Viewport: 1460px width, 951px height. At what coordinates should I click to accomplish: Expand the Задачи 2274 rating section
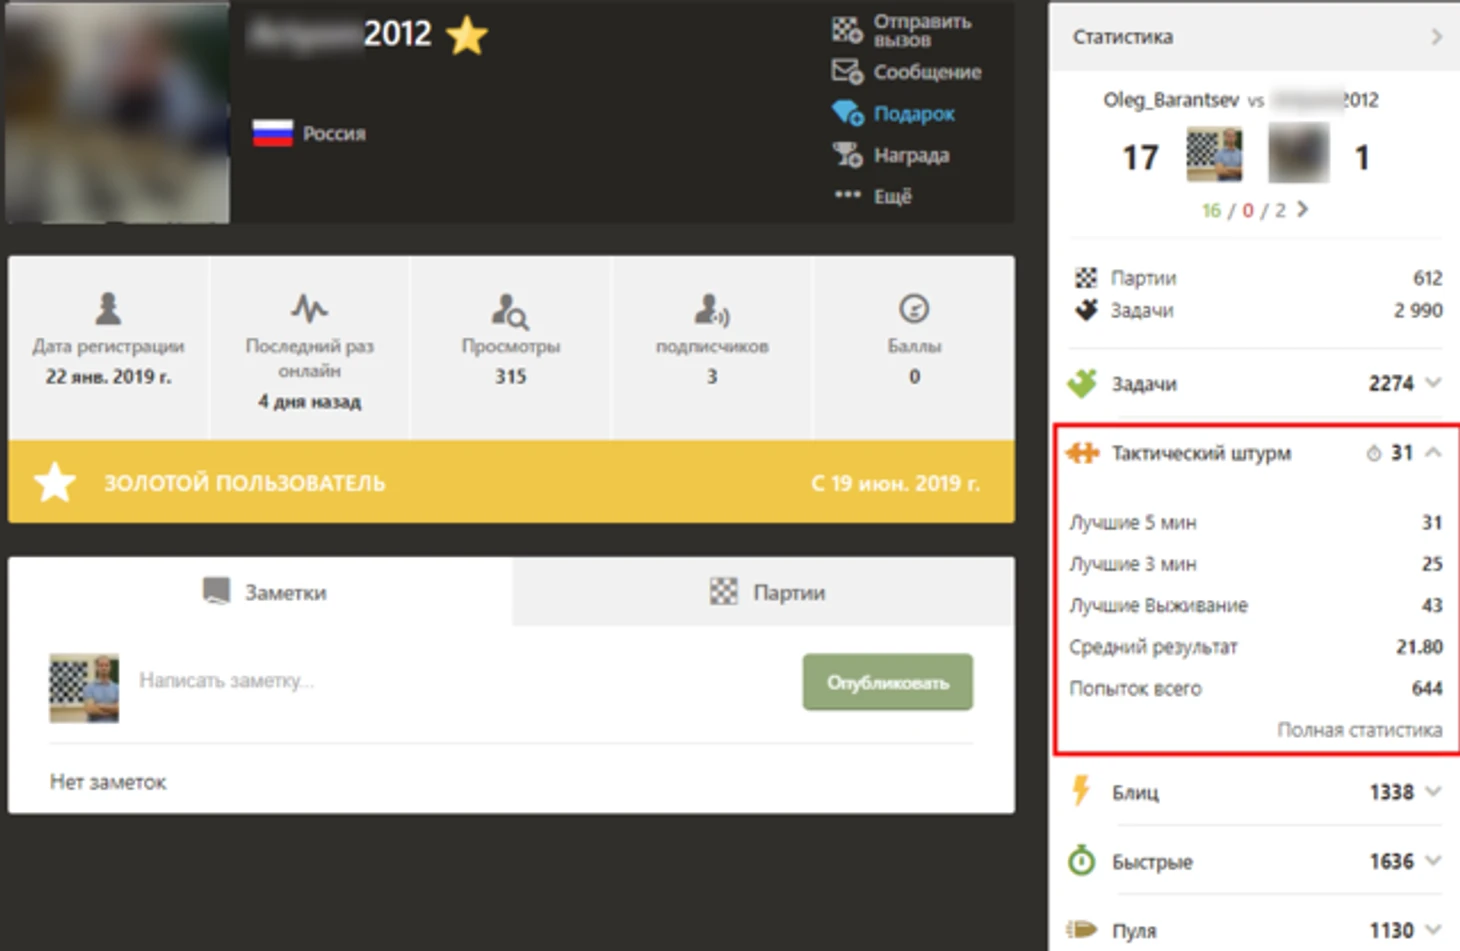click(x=1434, y=383)
